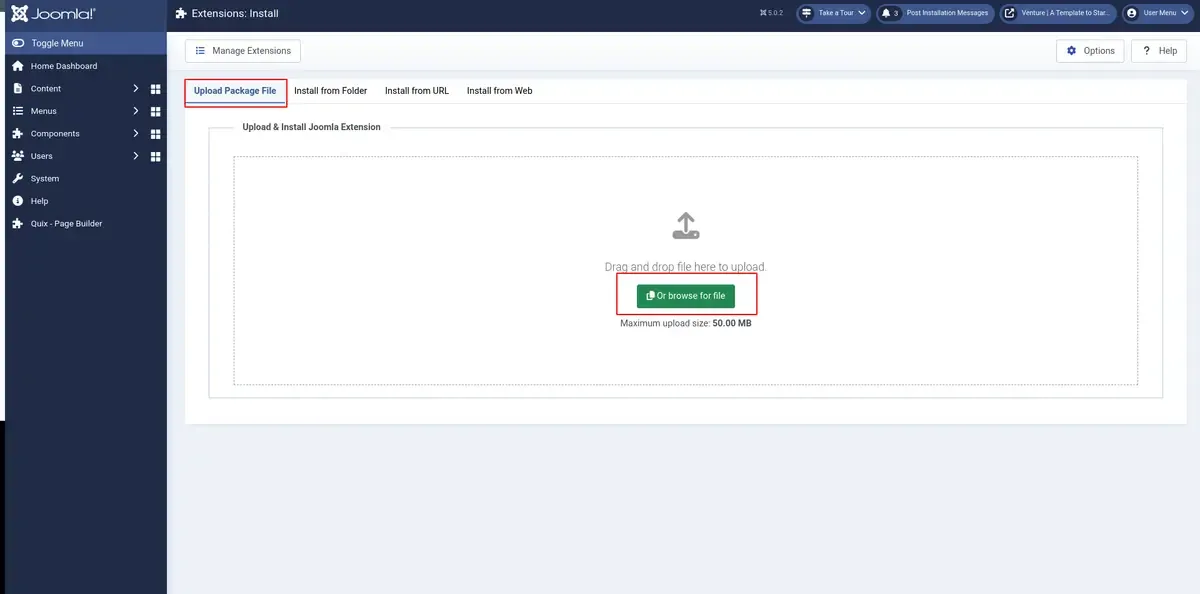Click the Maximum upload size text
Image resolution: width=1200 pixels, height=594 pixels.
click(686, 324)
